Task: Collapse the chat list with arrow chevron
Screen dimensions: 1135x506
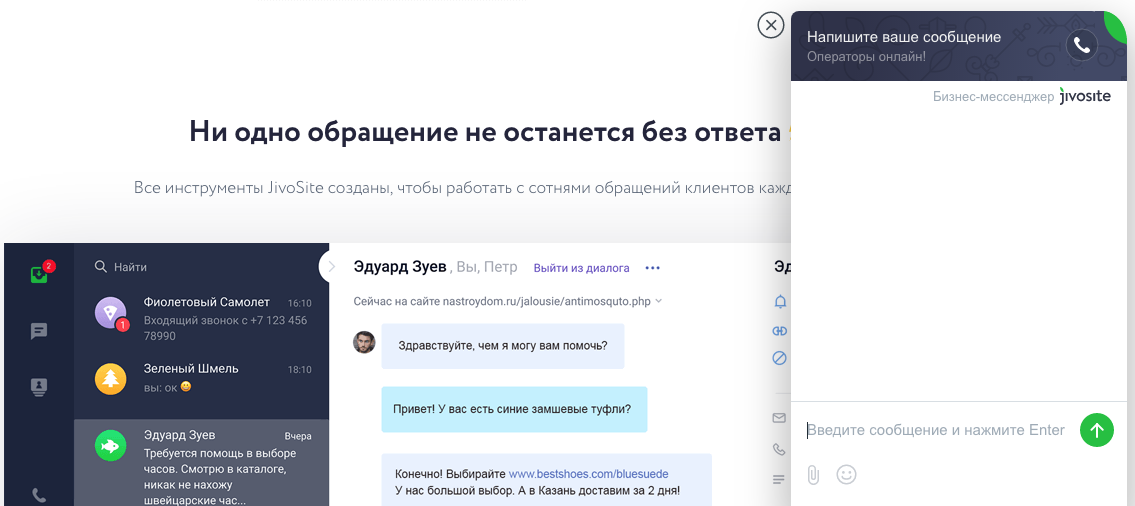Action: click(332, 266)
